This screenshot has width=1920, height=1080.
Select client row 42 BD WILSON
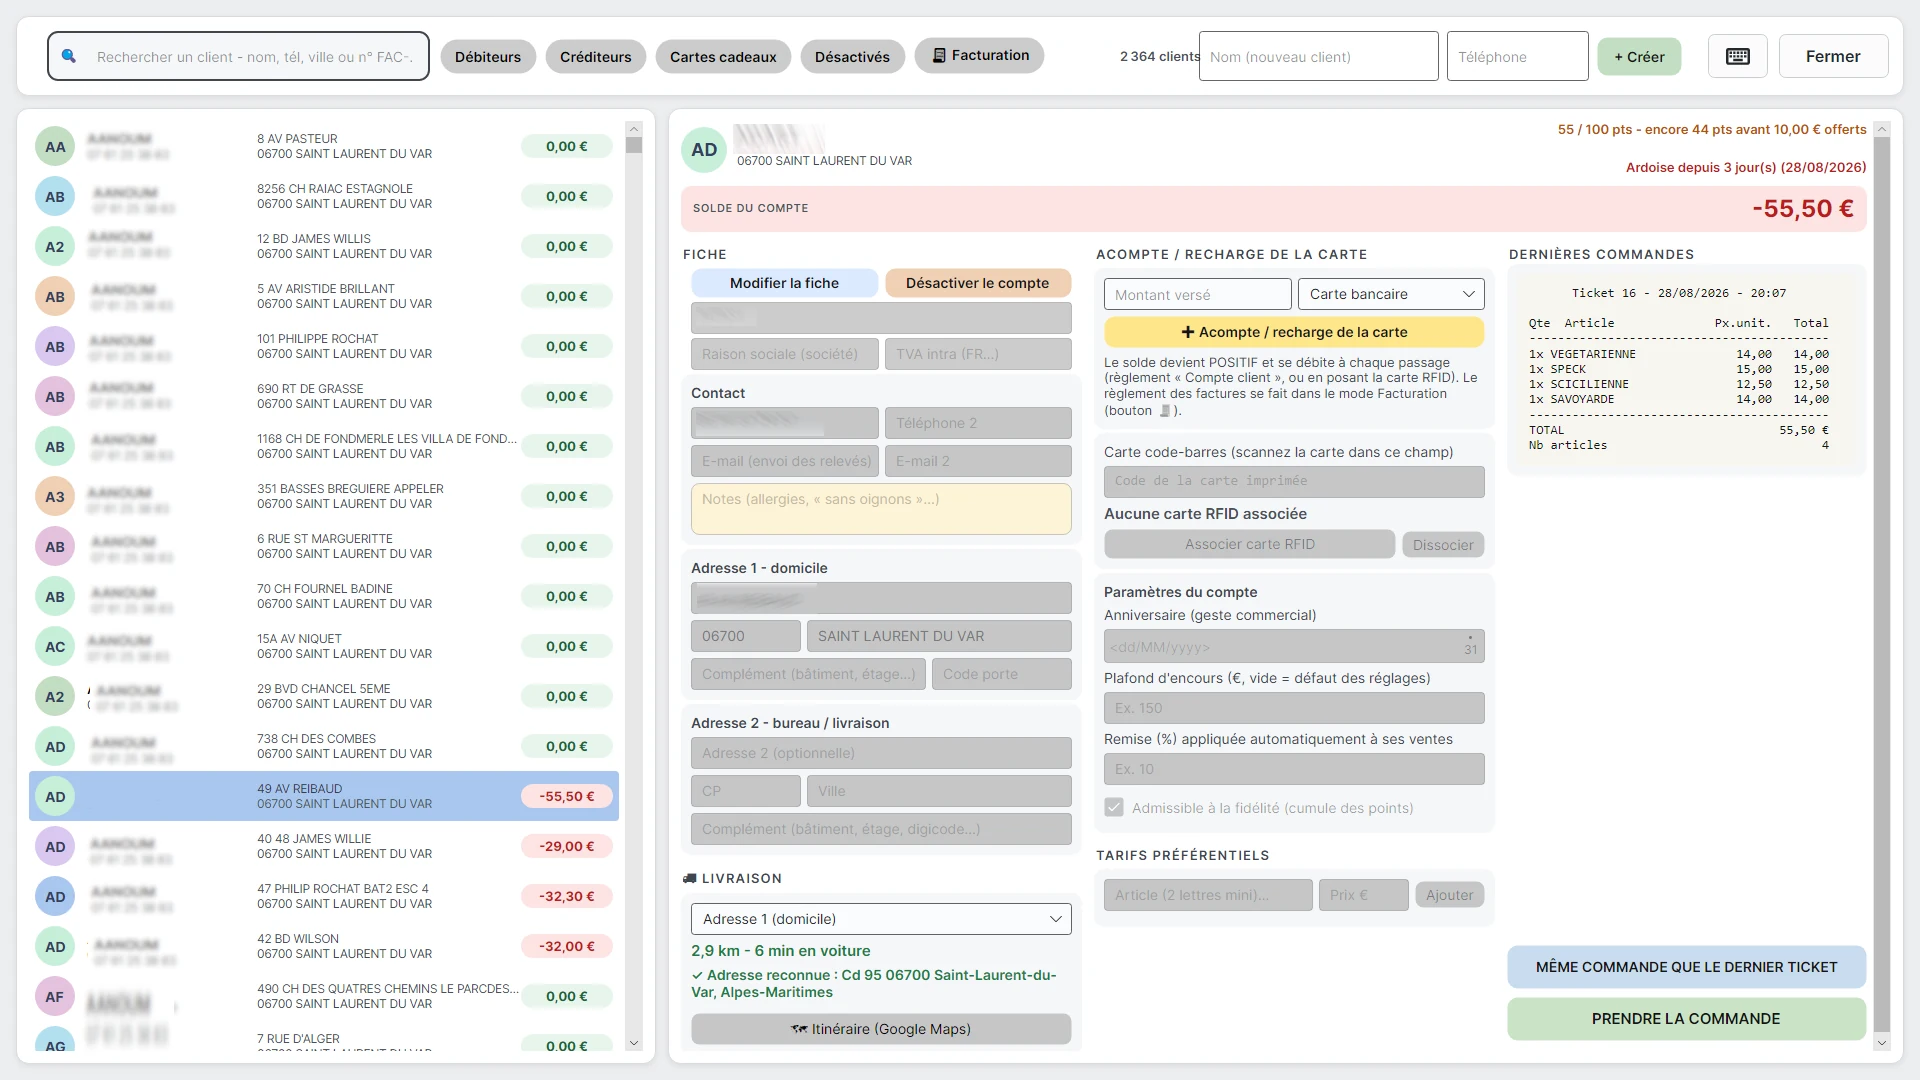pos(324,946)
